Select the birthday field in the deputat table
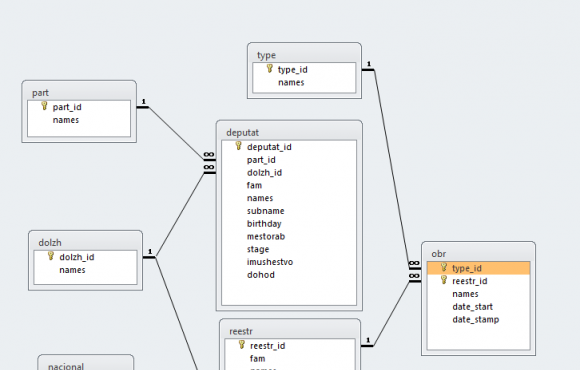 pos(264,224)
